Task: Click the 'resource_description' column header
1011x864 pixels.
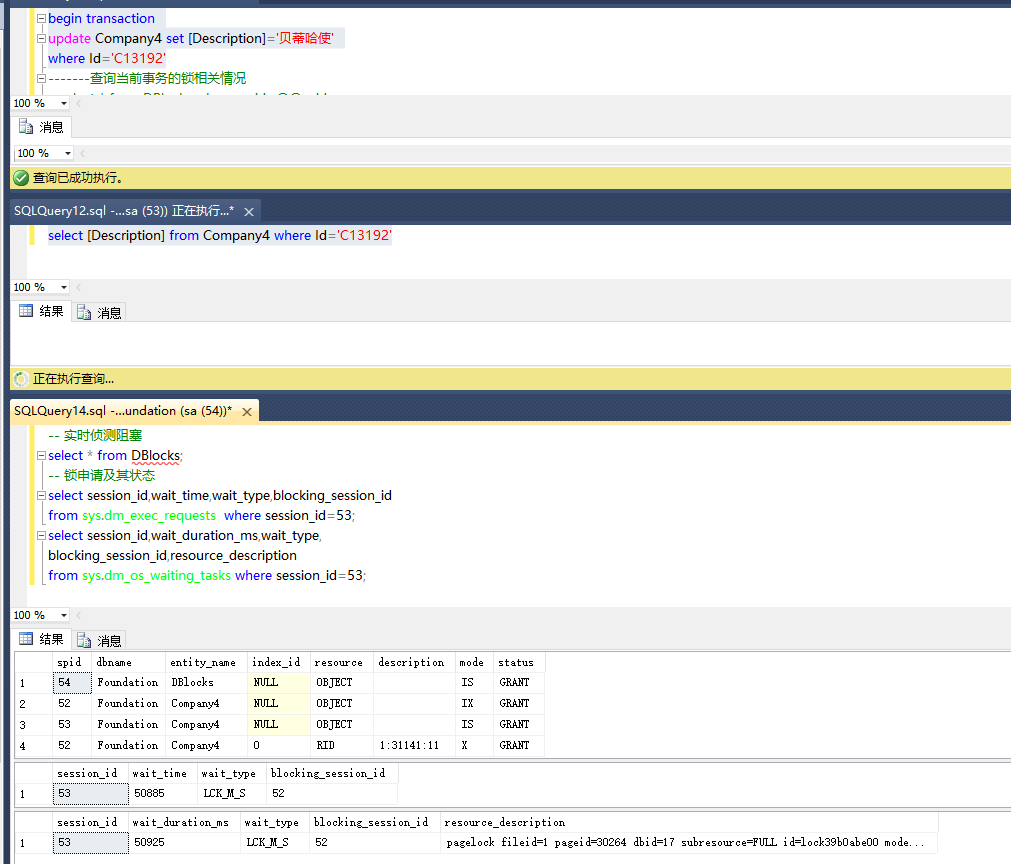Action: coord(689,822)
